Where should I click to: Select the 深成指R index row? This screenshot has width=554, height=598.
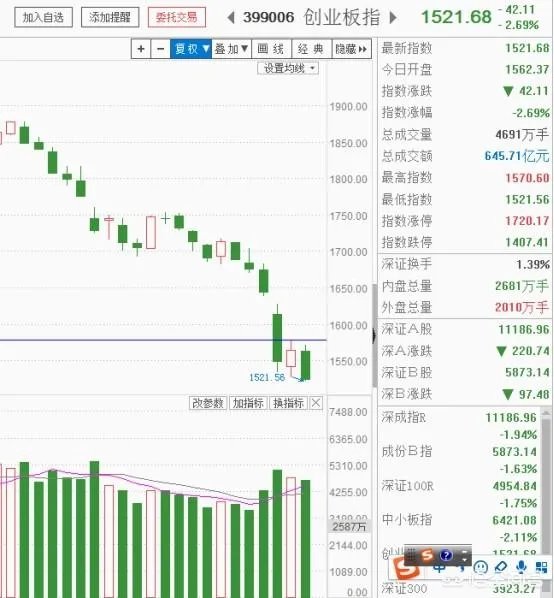point(459,426)
